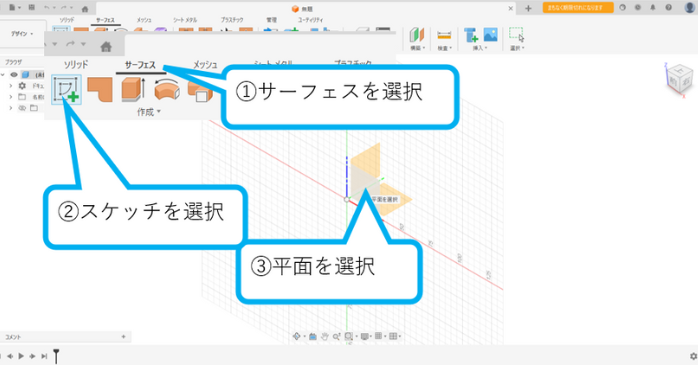This screenshot has height=365, width=698.
Task: Expand comments panel with plus button
Action: pyautogui.click(x=123, y=337)
